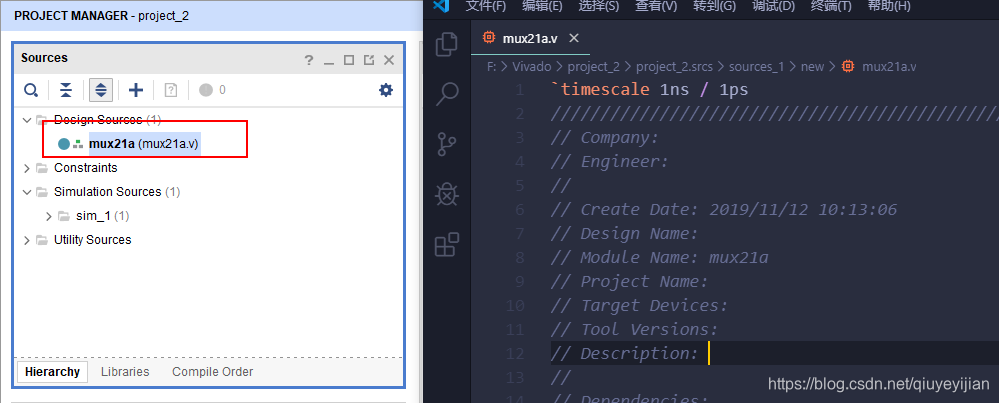Open VS Code Source Control view

[447, 144]
